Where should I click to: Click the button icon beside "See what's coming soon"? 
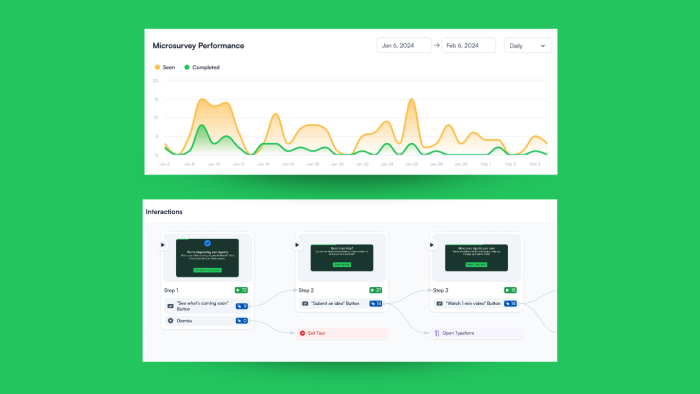coord(171,306)
